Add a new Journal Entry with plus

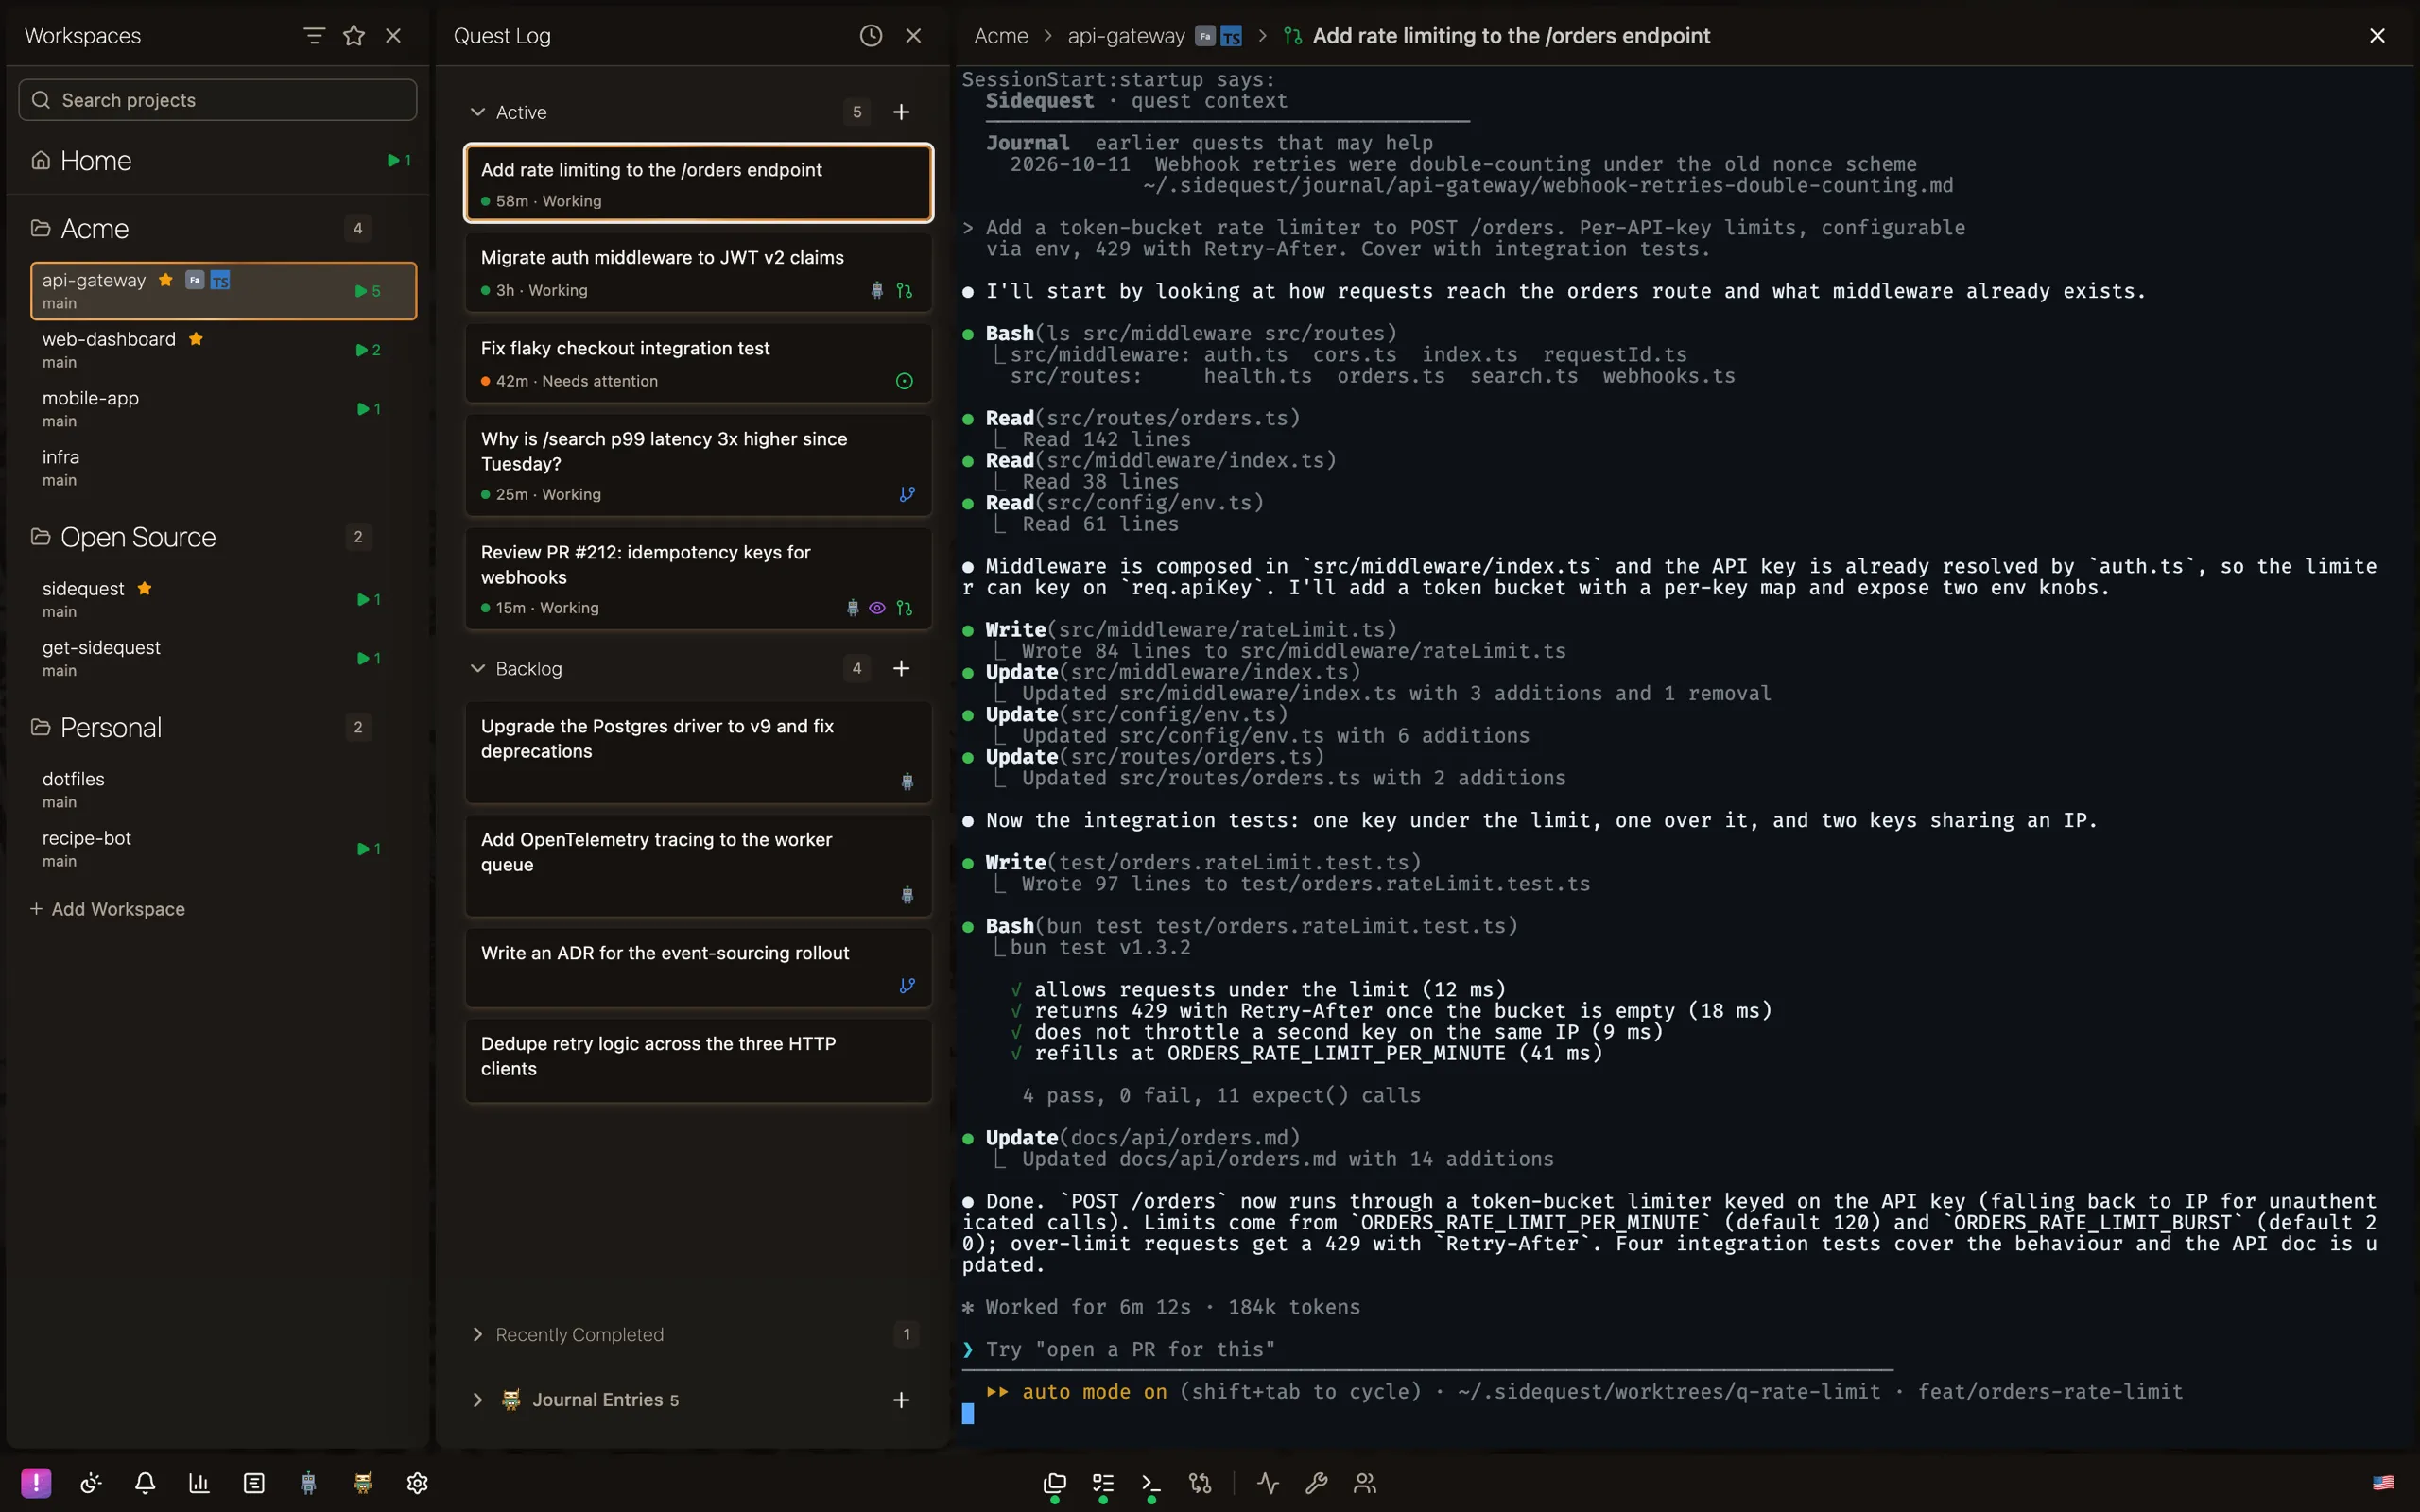[x=901, y=1400]
